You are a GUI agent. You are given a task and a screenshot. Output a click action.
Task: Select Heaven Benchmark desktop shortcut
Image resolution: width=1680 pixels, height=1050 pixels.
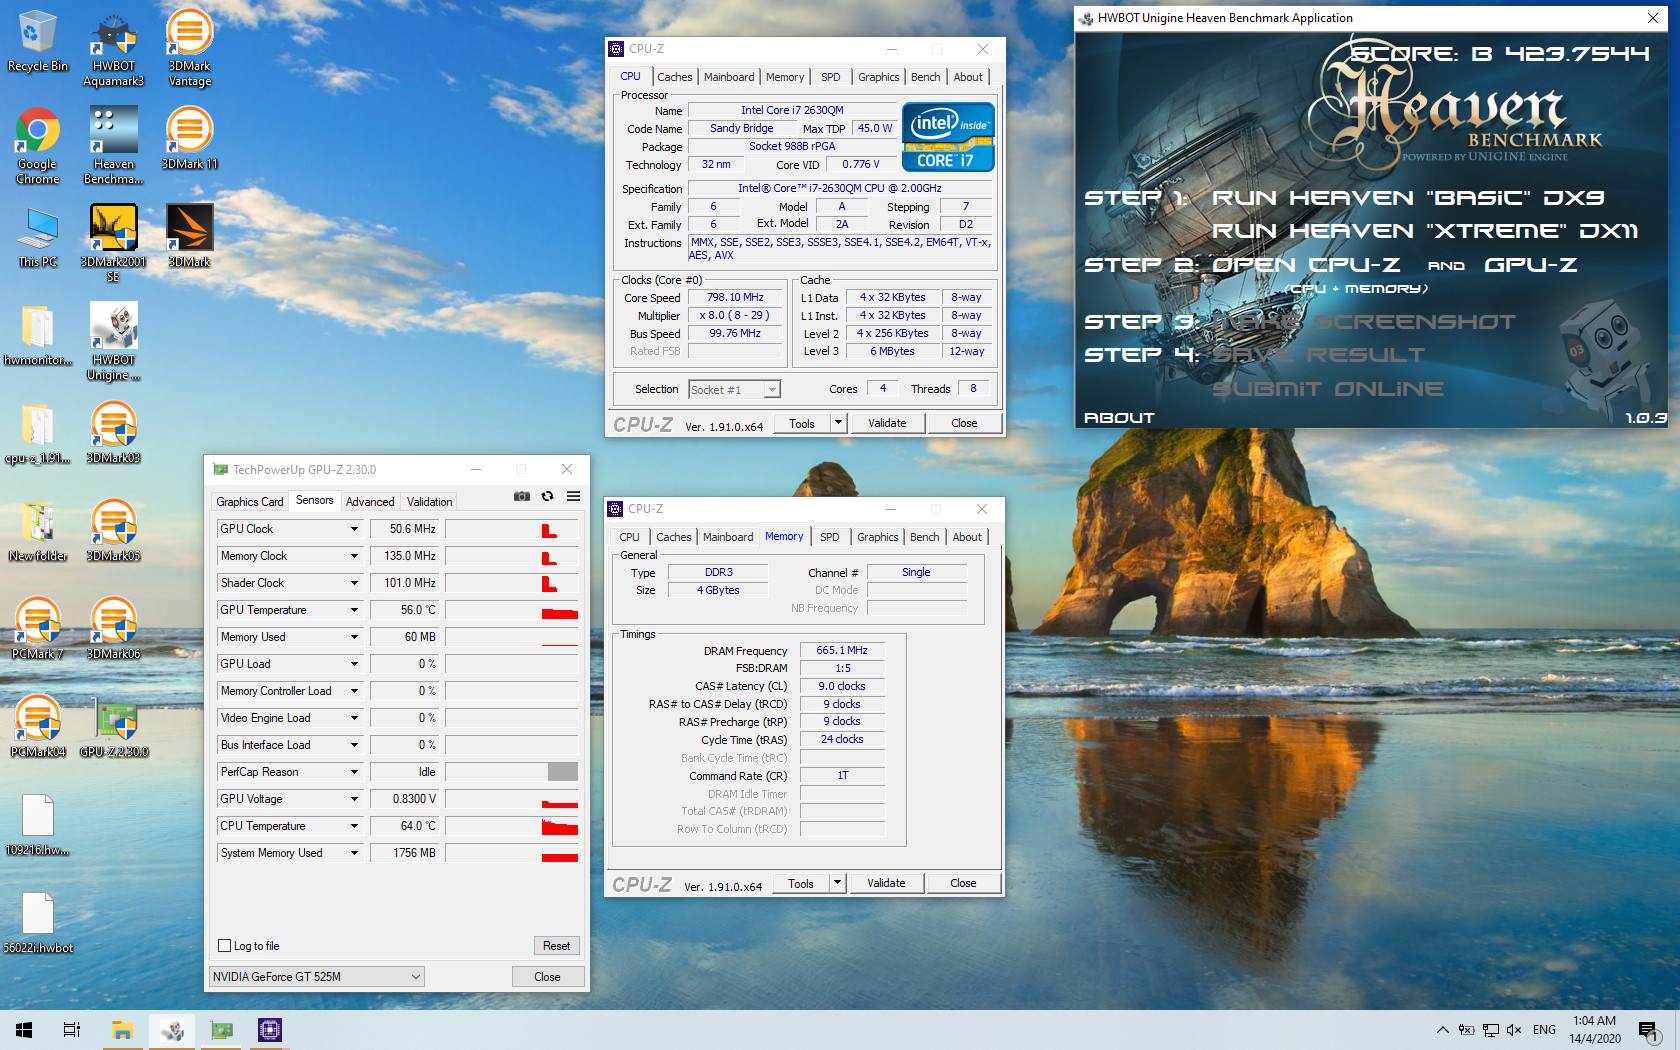click(113, 146)
